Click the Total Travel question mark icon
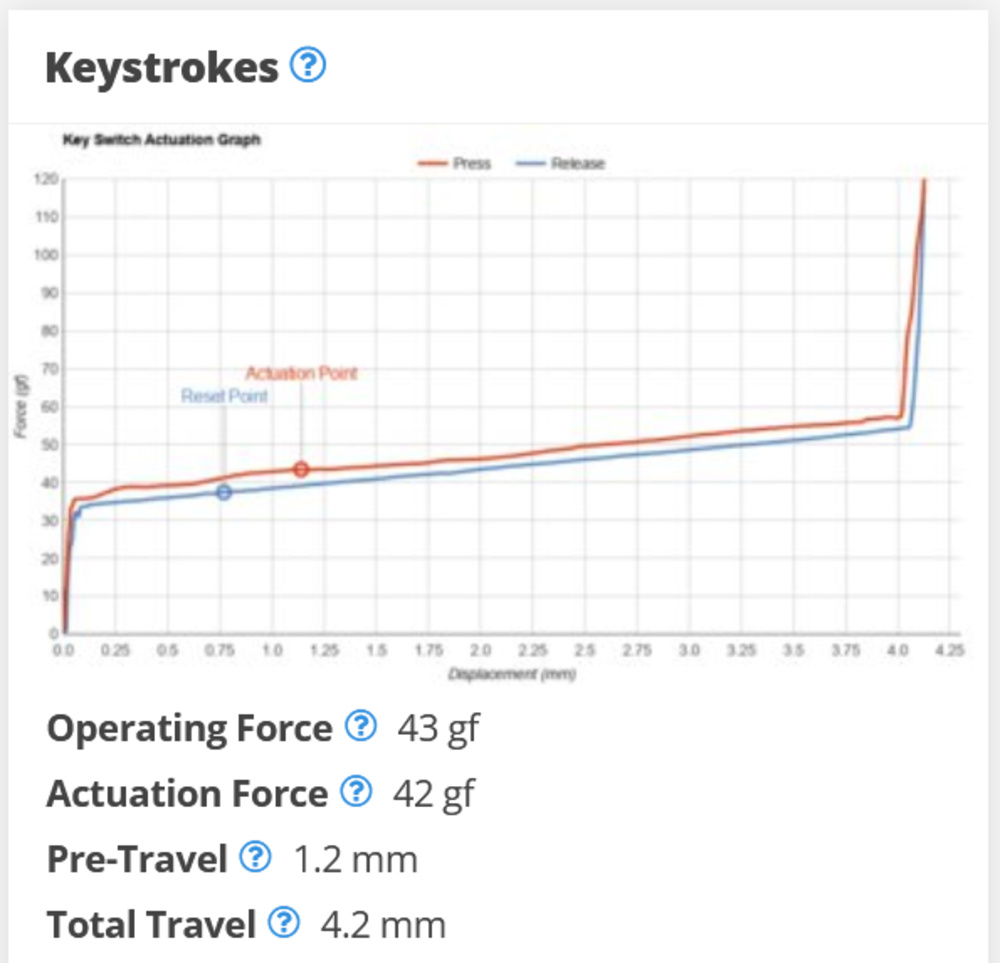The width and height of the screenshot is (1000, 963). 285,923
